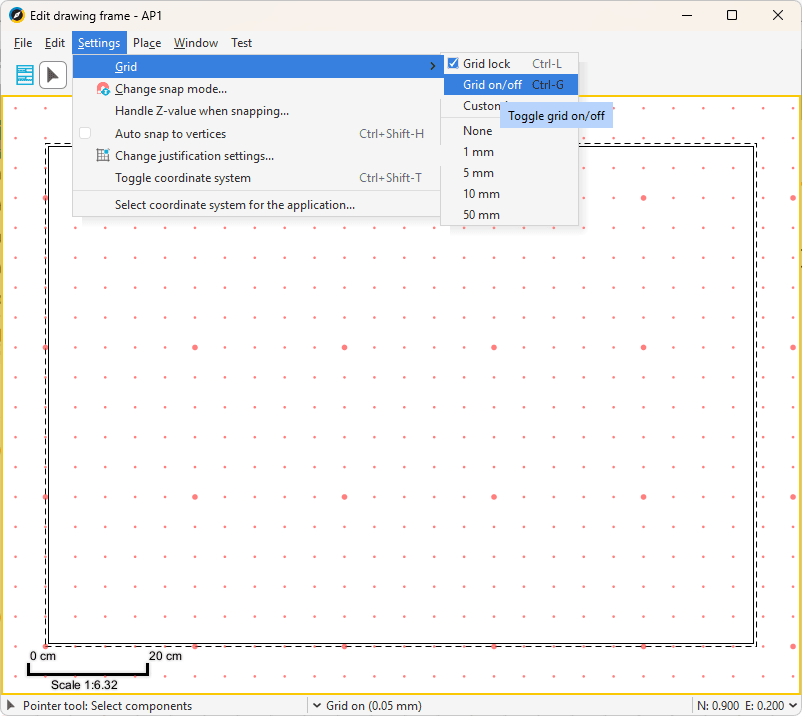Select the pointer arrow tool in toolbar
Image resolution: width=802 pixels, height=716 pixels.
[53, 75]
